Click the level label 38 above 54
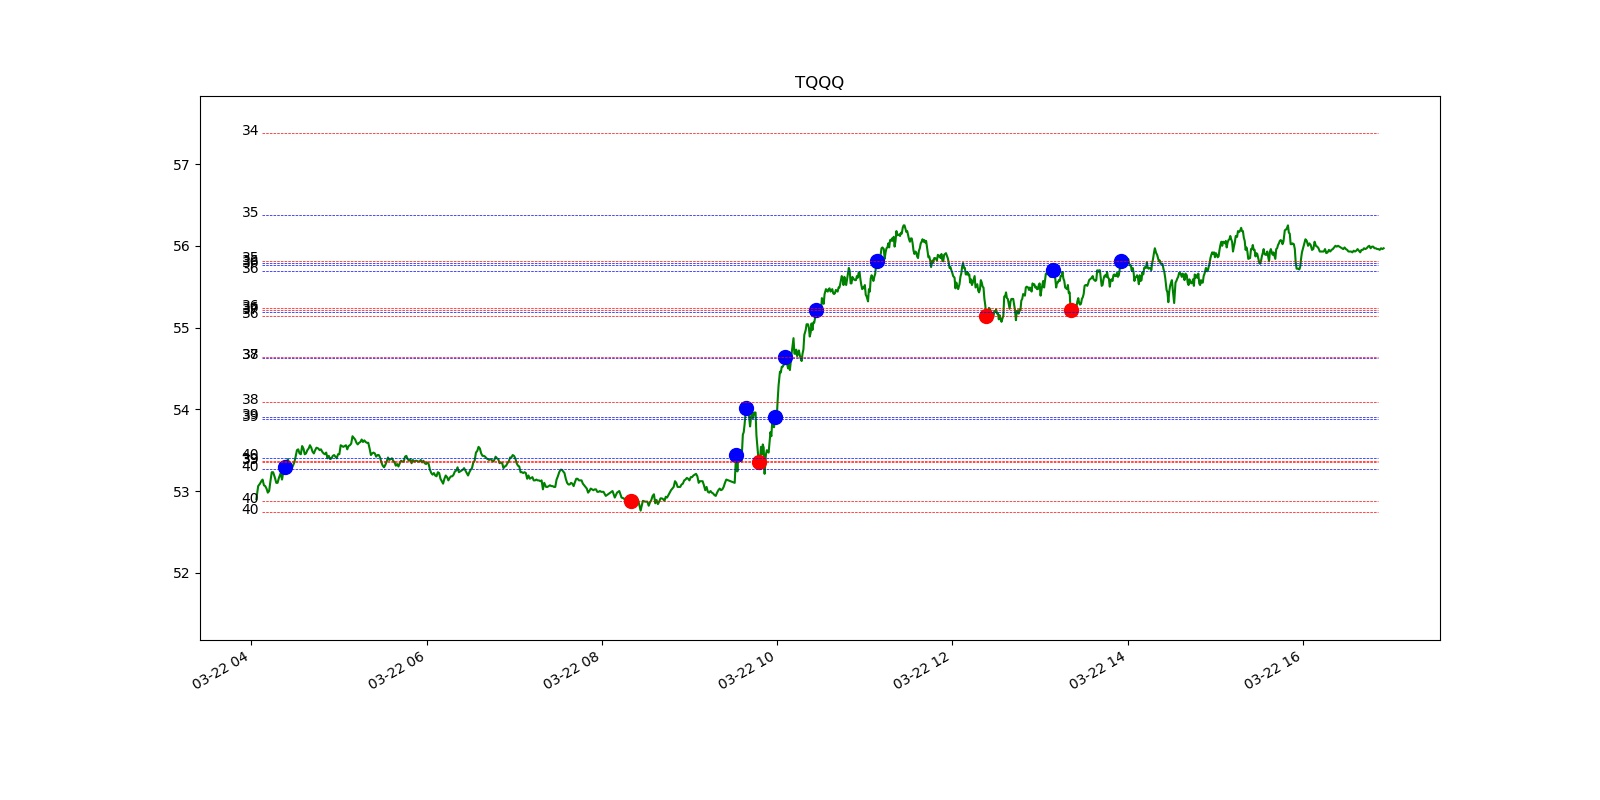Image resolution: width=1600 pixels, height=800 pixels. [x=250, y=400]
